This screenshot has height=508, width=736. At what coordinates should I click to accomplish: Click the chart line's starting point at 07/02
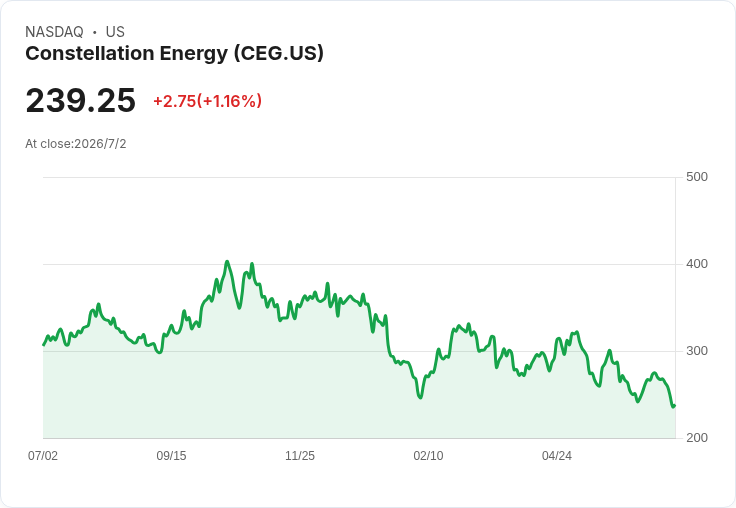click(x=44, y=345)
